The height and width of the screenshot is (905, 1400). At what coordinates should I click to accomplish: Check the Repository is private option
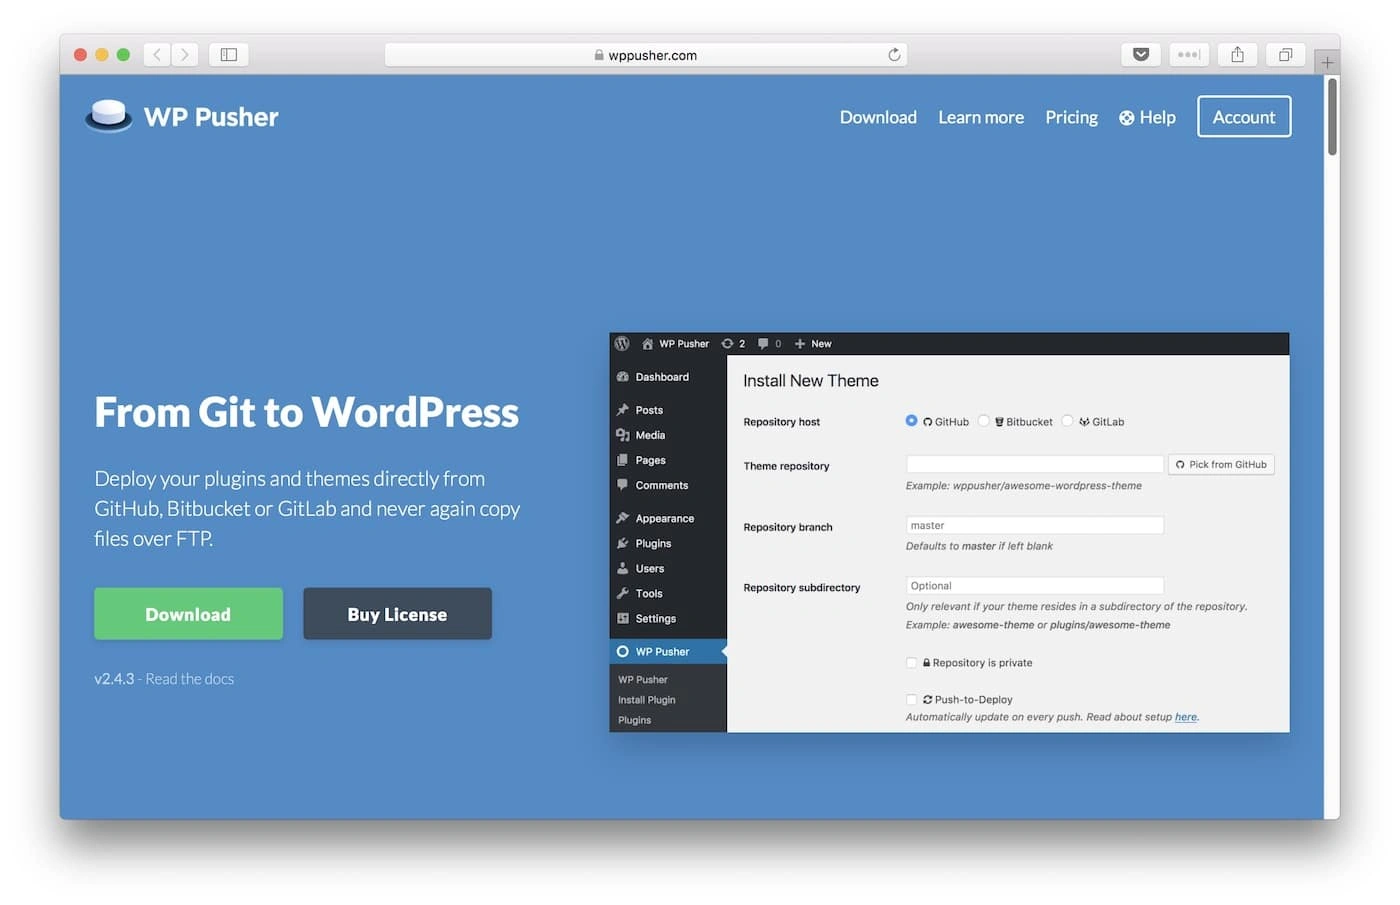pyautogui.click(x=911, y=663)
